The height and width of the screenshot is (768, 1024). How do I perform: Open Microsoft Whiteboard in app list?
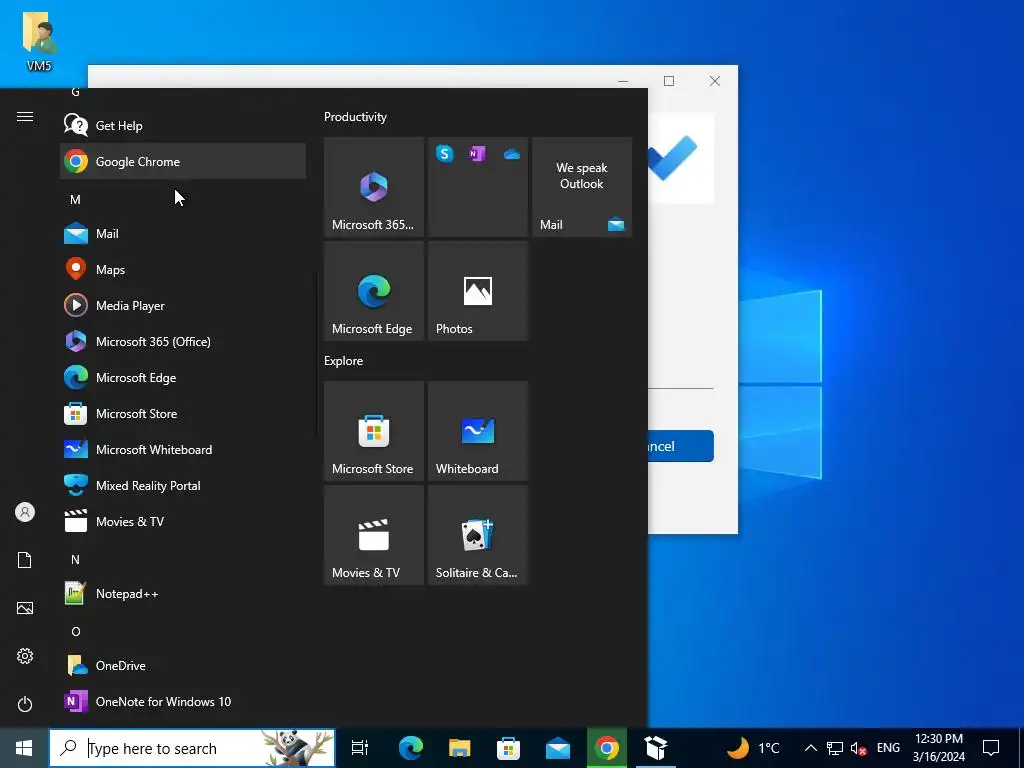click(183, 449)
